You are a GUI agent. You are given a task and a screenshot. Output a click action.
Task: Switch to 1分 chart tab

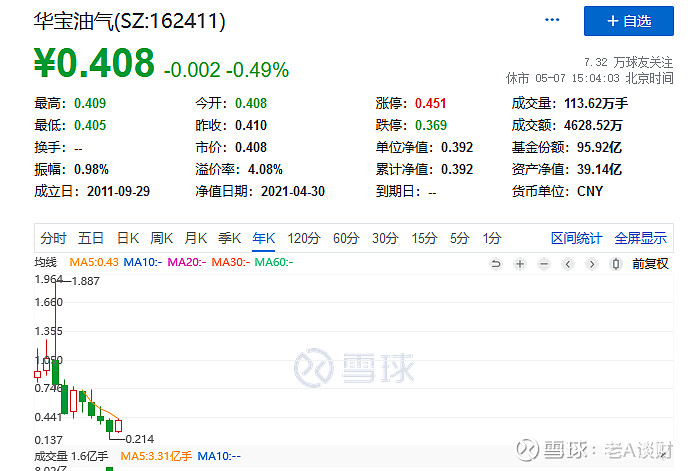click(x=491, y=239)
